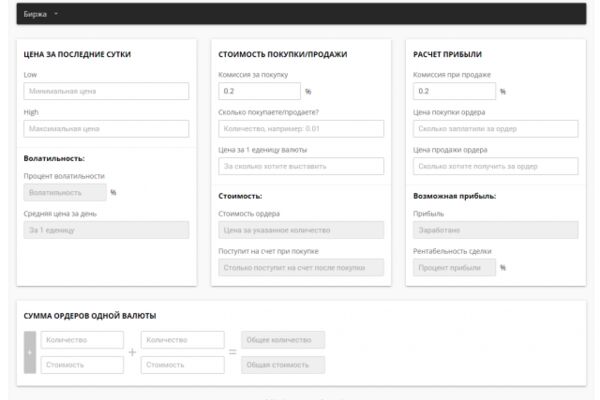This screenshot has width=600, height=400.
Task: Click the Поступит на счет при покупке field
Action: pyautogui.click(x=301, y=267)
